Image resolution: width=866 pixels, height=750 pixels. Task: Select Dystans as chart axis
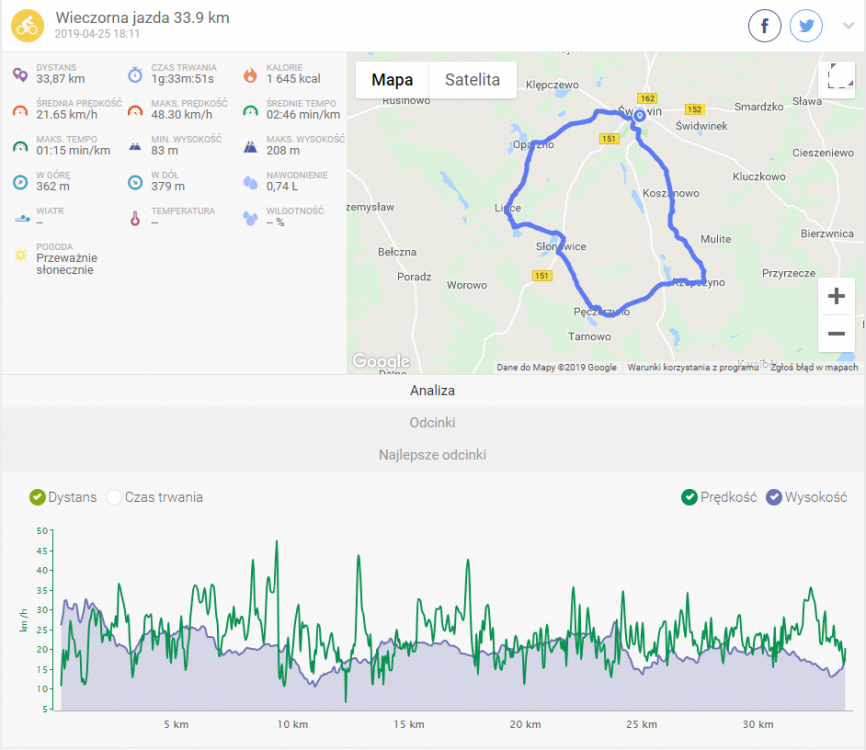(x=38, y=497)
